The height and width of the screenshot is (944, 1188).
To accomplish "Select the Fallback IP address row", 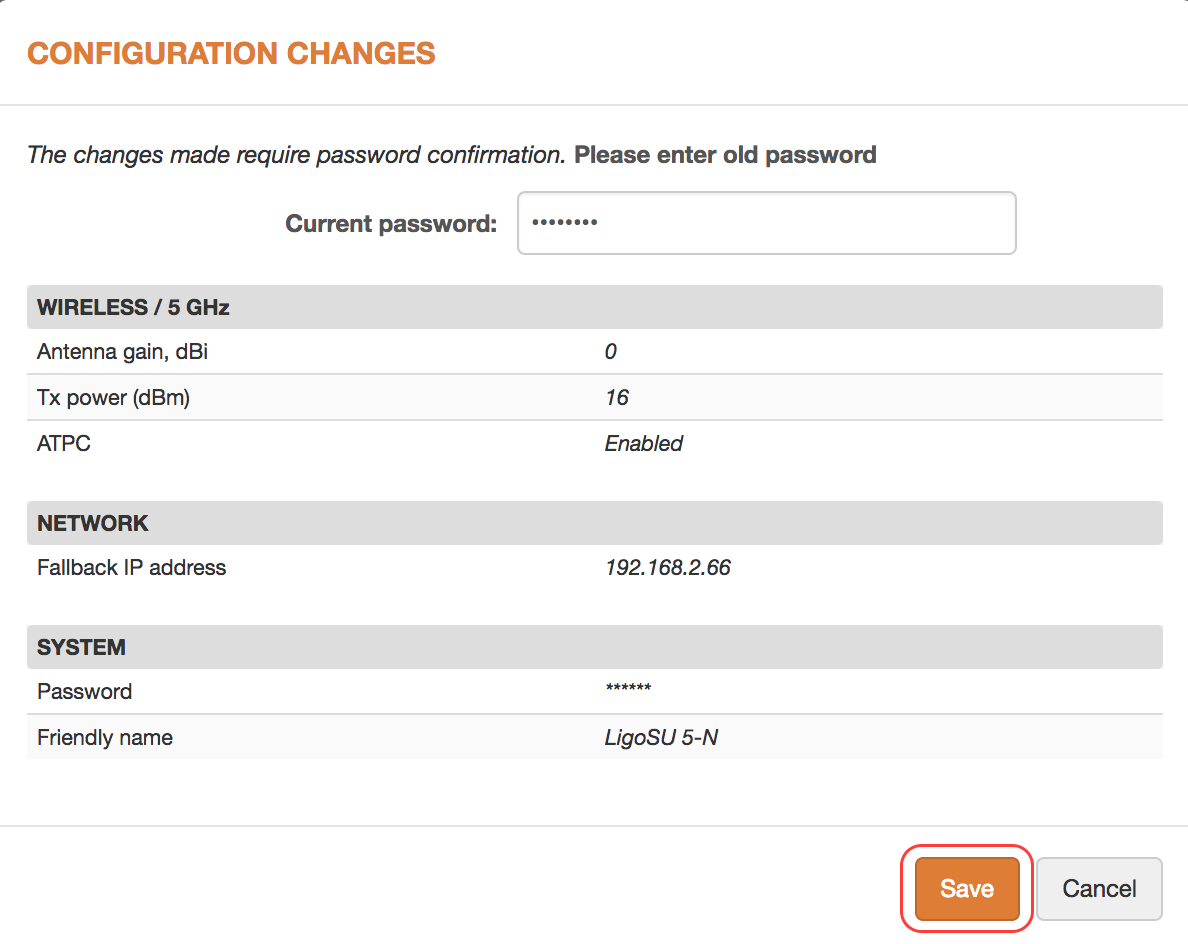I will click(131, 567).
